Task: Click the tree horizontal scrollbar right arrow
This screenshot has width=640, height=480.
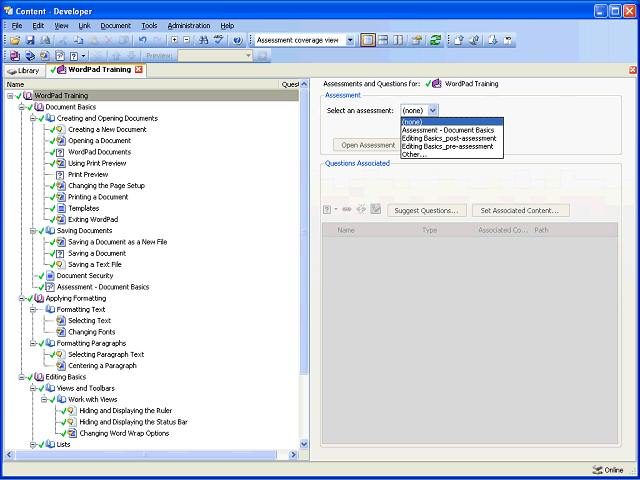Action: 293,454
